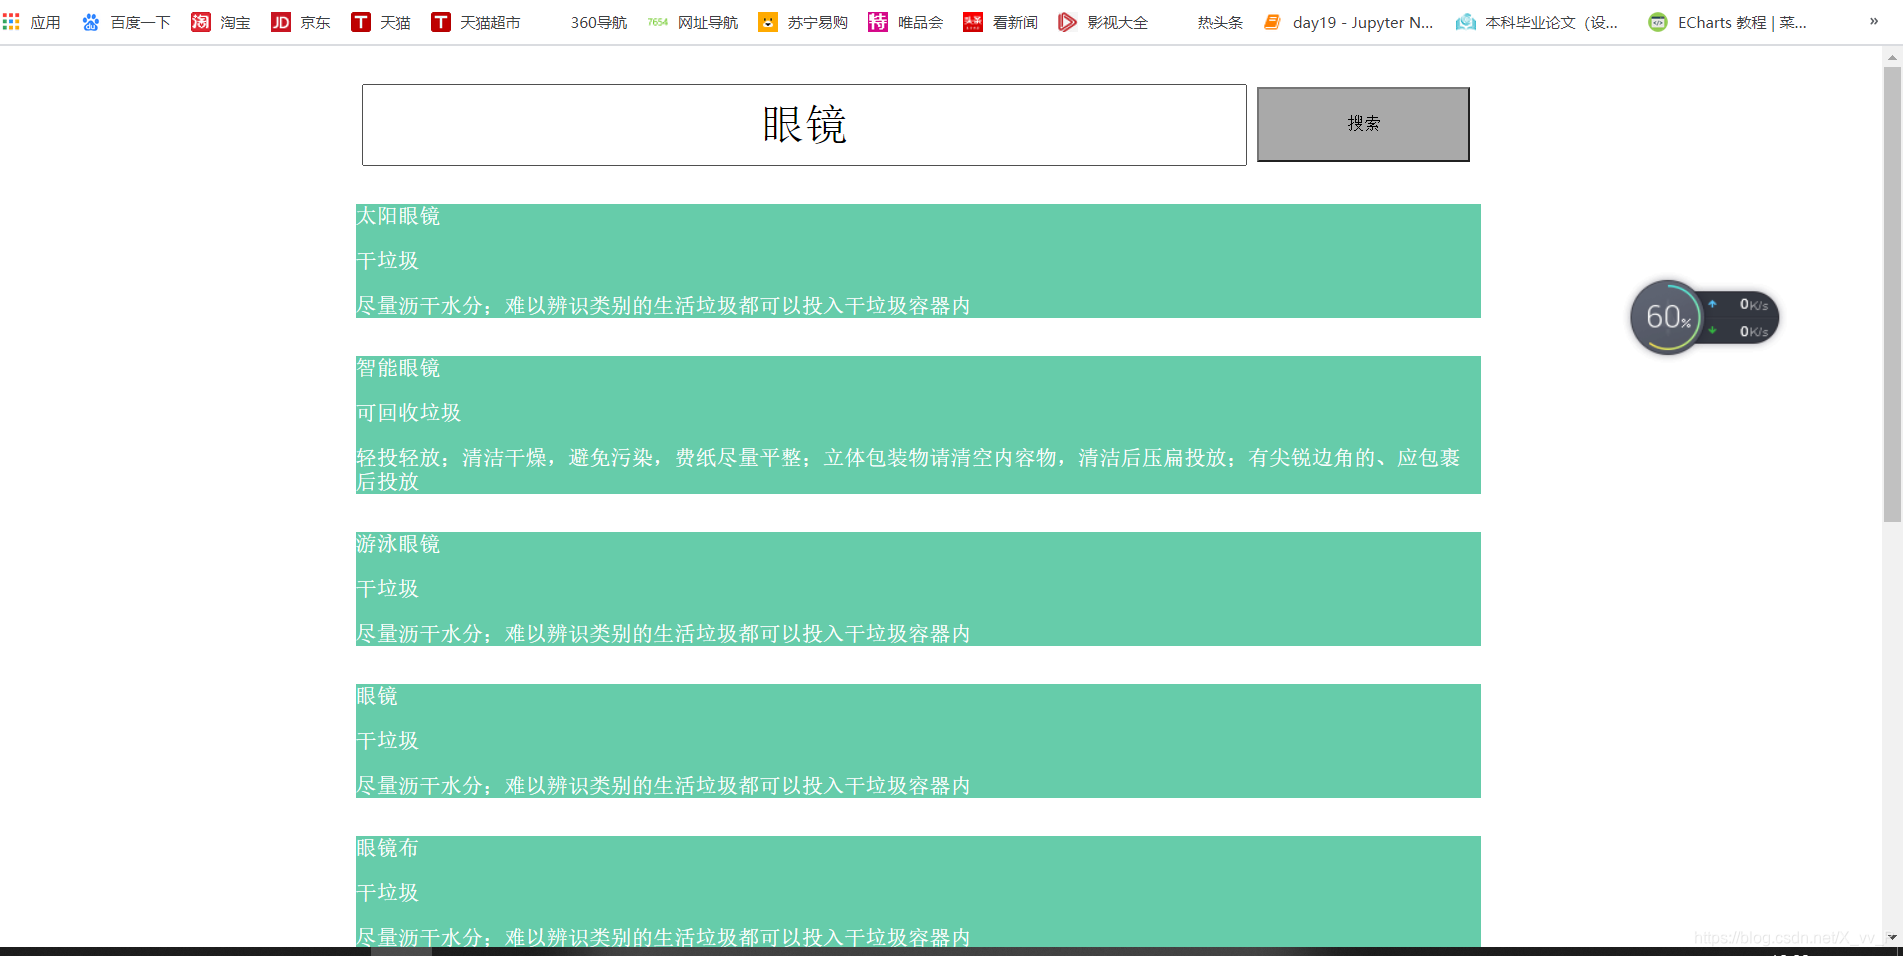Click the 搜索 search button
This screenshot has height=956, width=1903.
[x=1363, y=124]
